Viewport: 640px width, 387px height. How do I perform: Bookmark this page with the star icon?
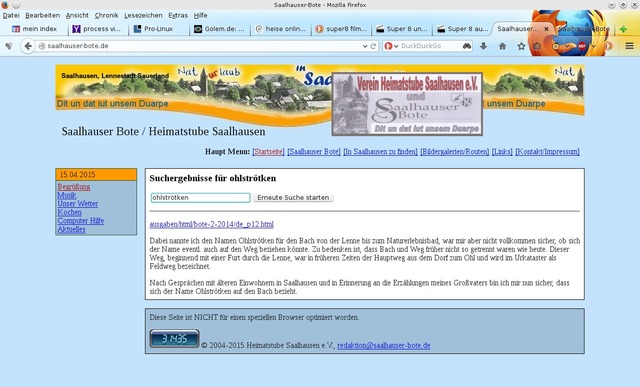(x=521, y=46)
